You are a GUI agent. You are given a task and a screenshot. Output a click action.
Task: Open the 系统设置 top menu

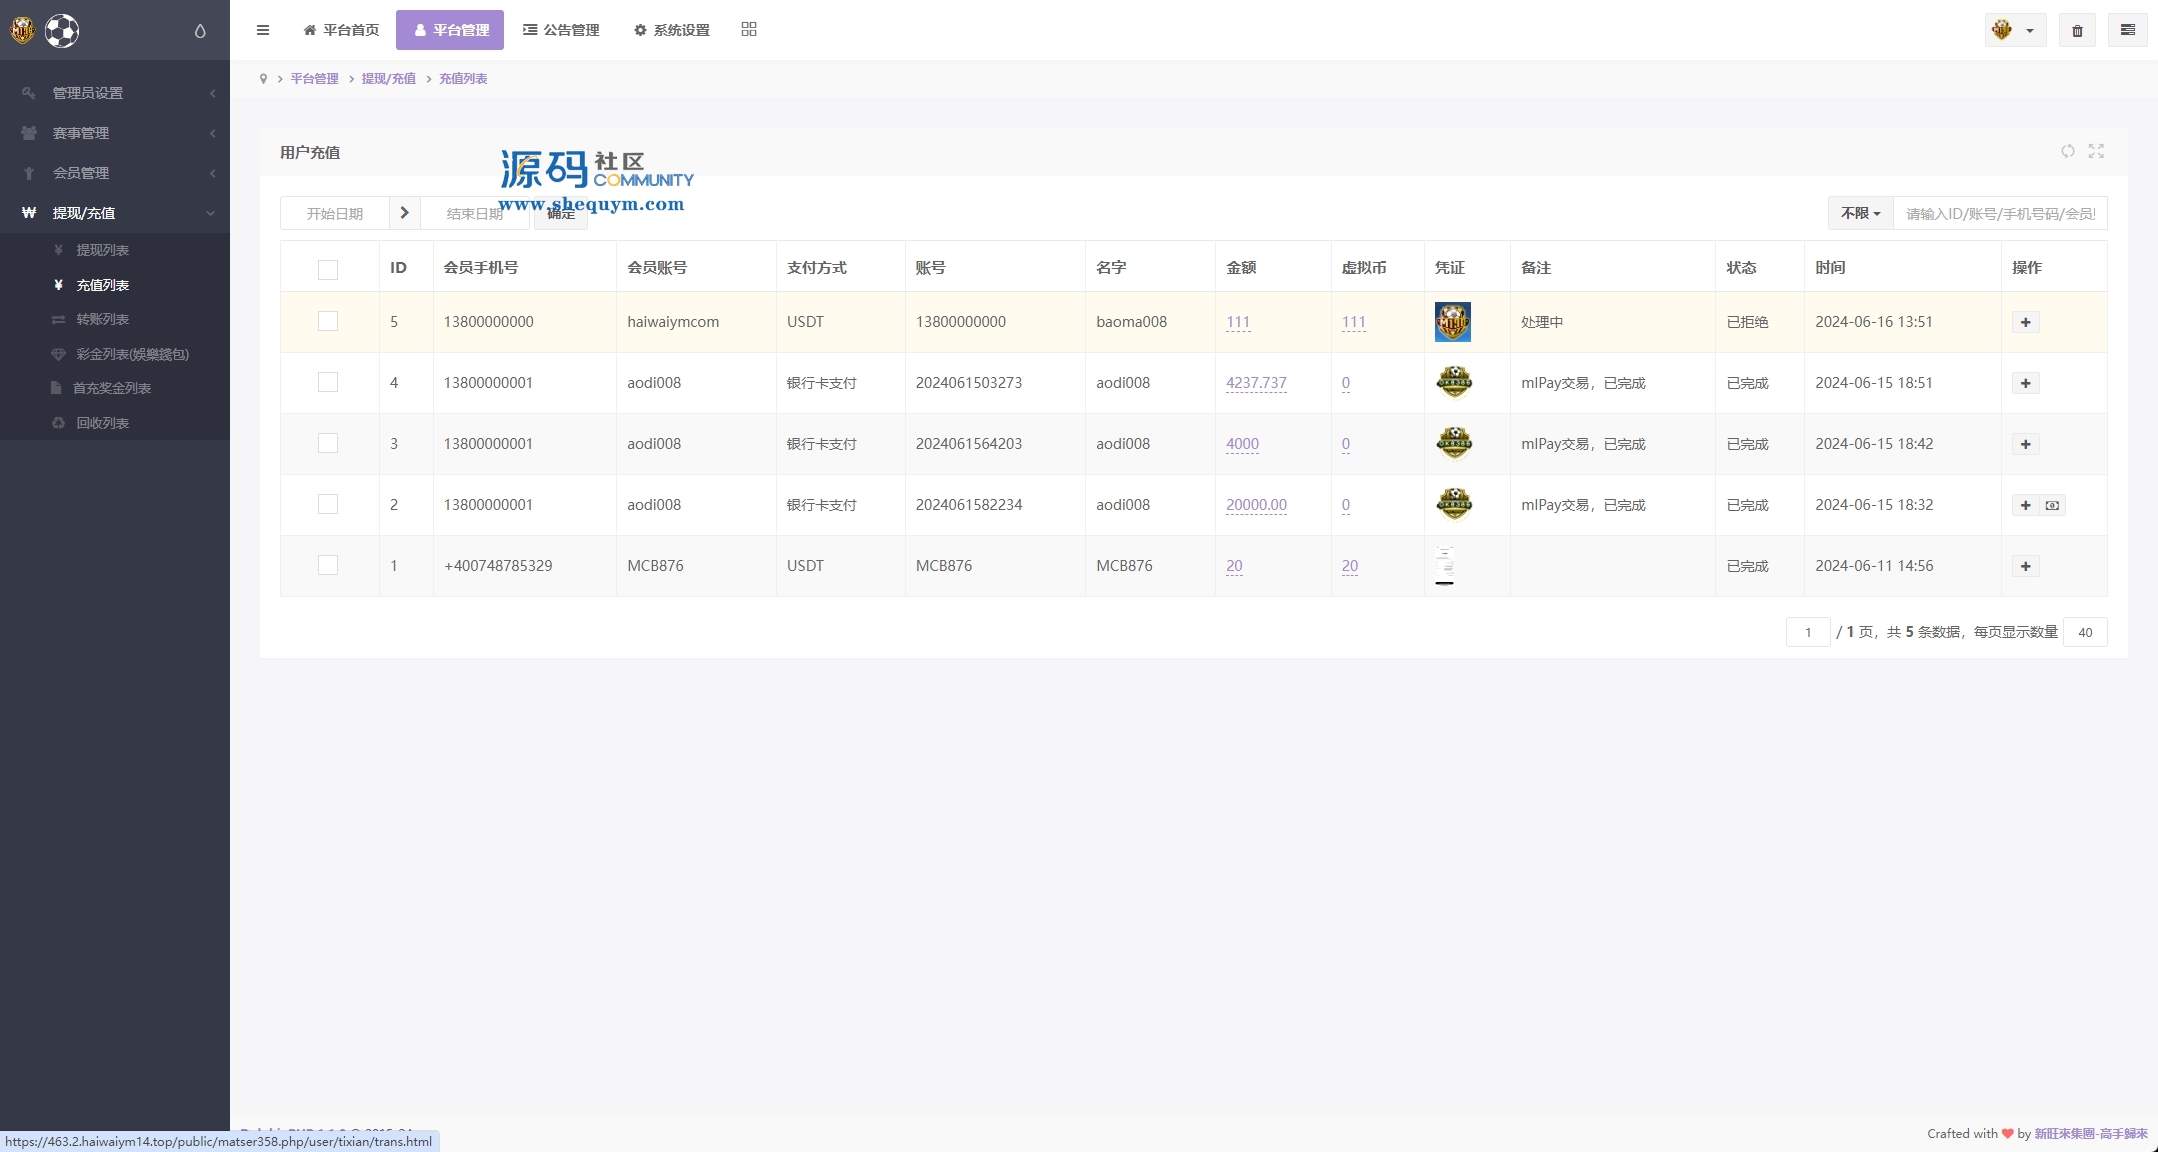672,30
